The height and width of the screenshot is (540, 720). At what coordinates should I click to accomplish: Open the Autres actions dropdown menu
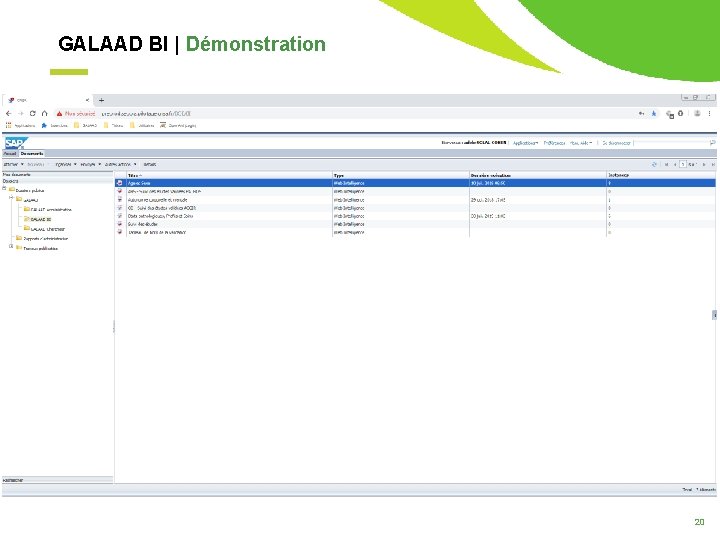pos(120,164)
